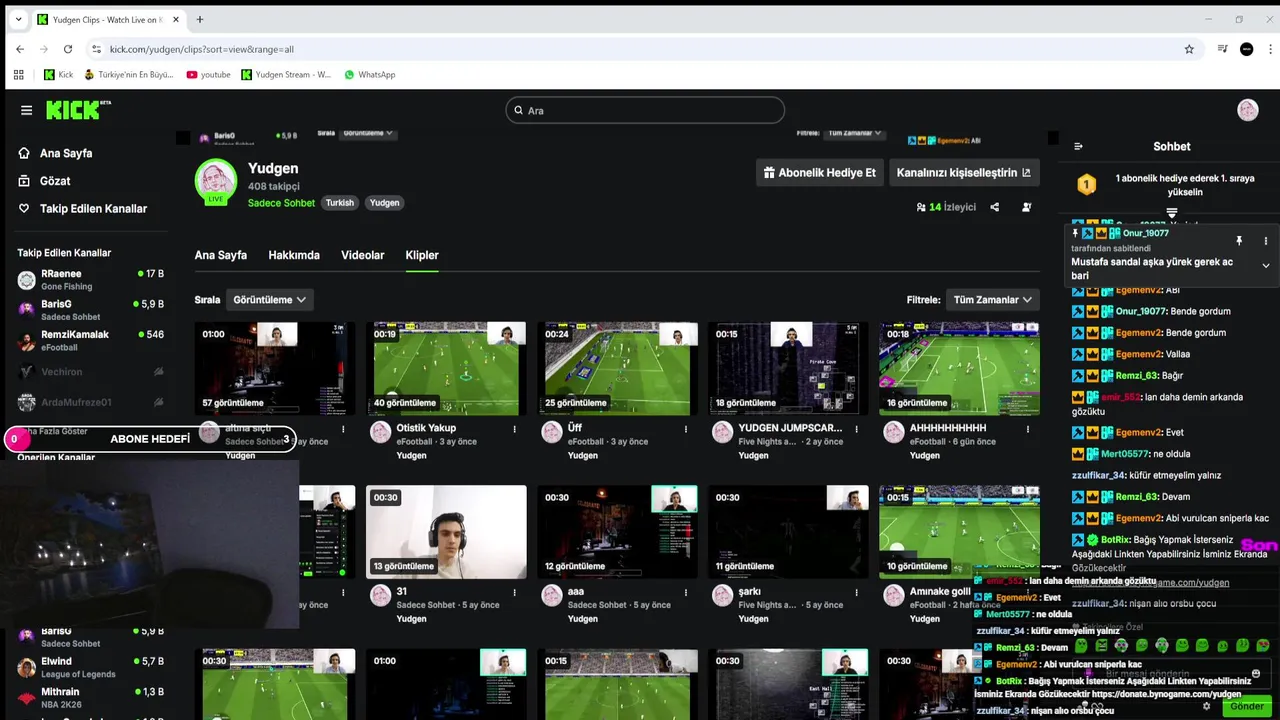The height and width of the screenshot is (720, 1280).
Task: Switch to the Videolar tab
Action: (363, 255)
